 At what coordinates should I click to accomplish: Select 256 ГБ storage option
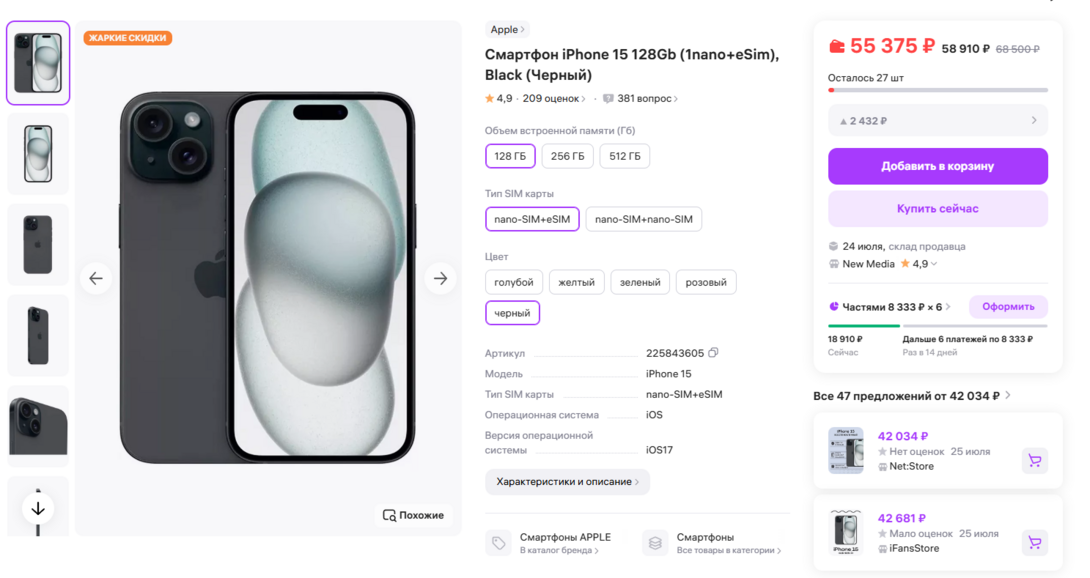(x=567, y=156)
